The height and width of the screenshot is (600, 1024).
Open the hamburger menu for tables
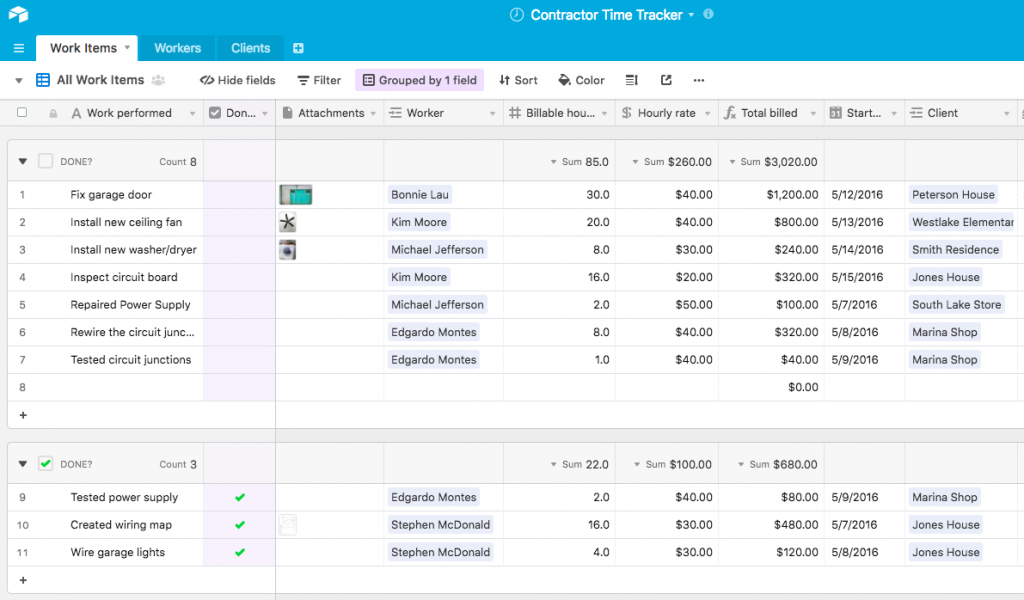pyautogui.click(x=18, y=48)
